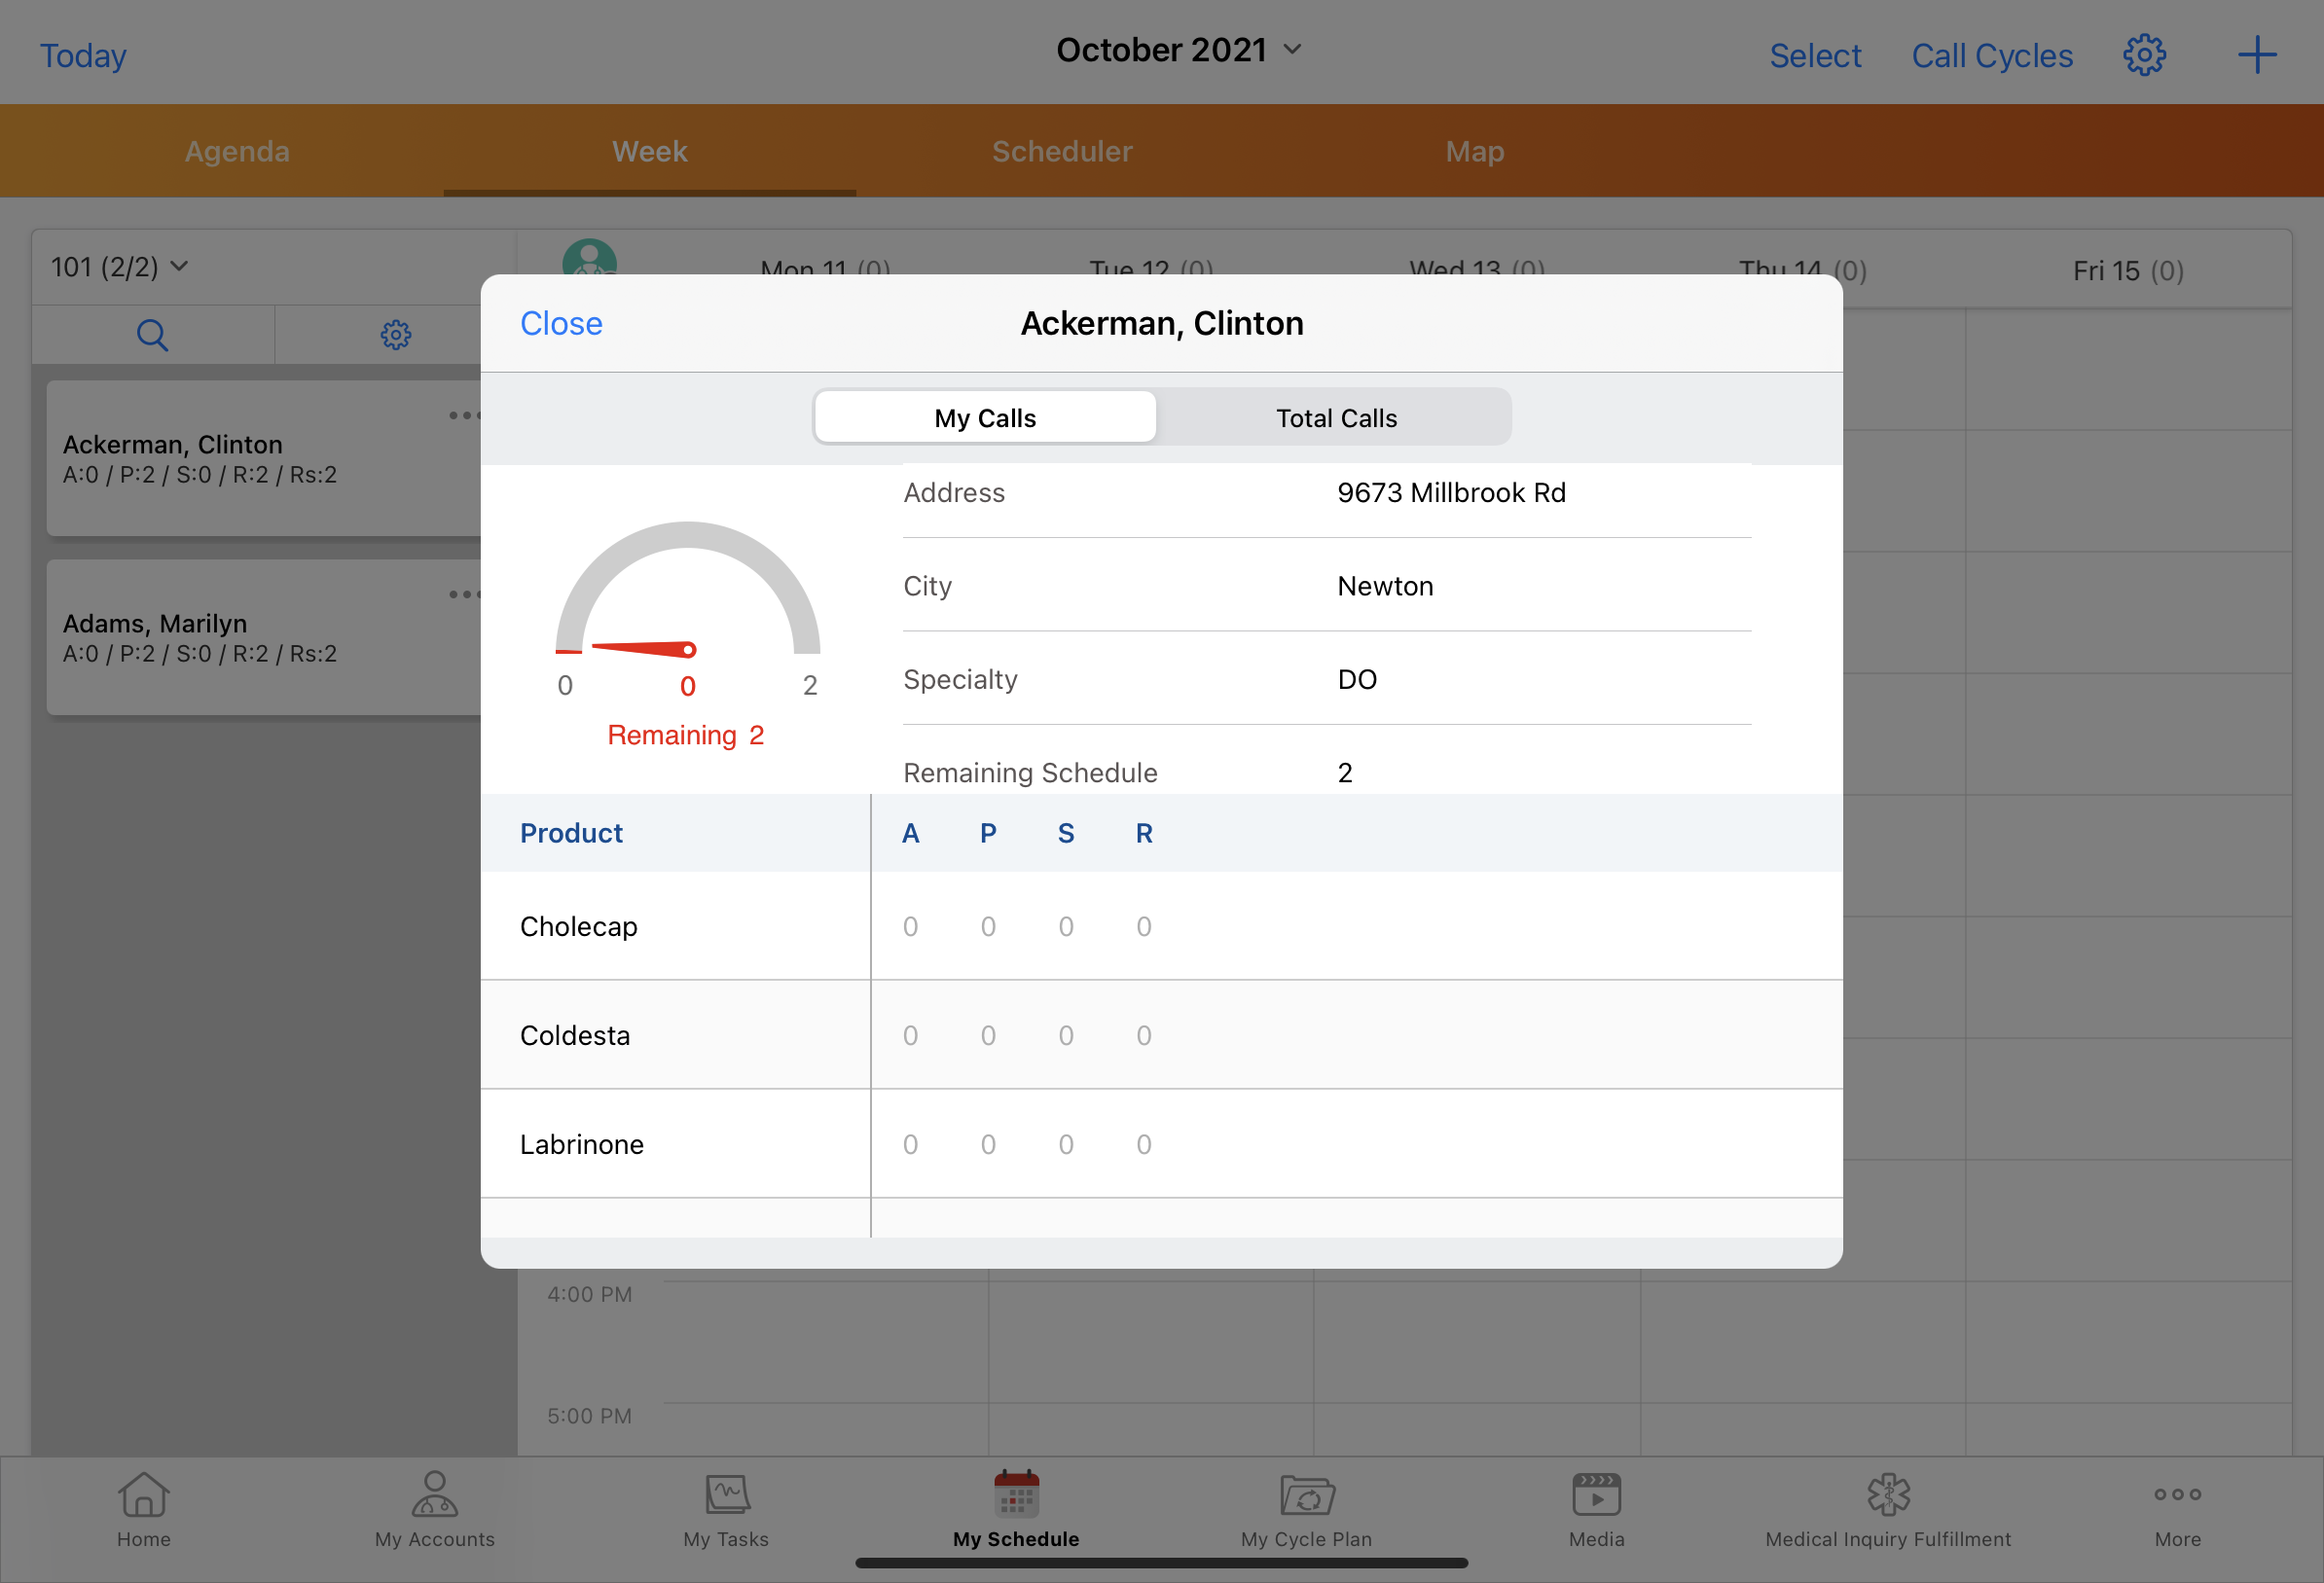The width and height of the screenshot is (2324, 1583).
Task: Click the Call Cycles link
Action: click(1991, 56)
